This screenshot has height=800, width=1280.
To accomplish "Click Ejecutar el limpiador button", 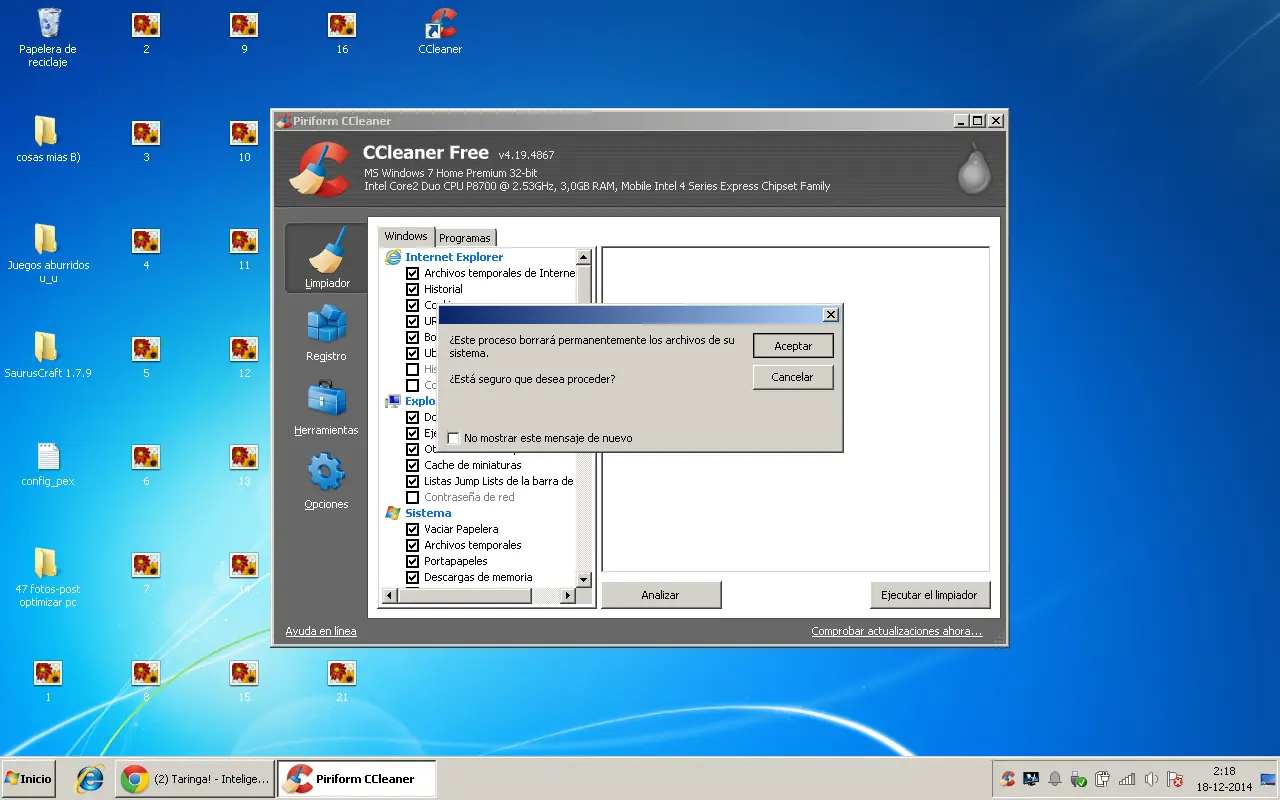I will (x=929, y=595).
